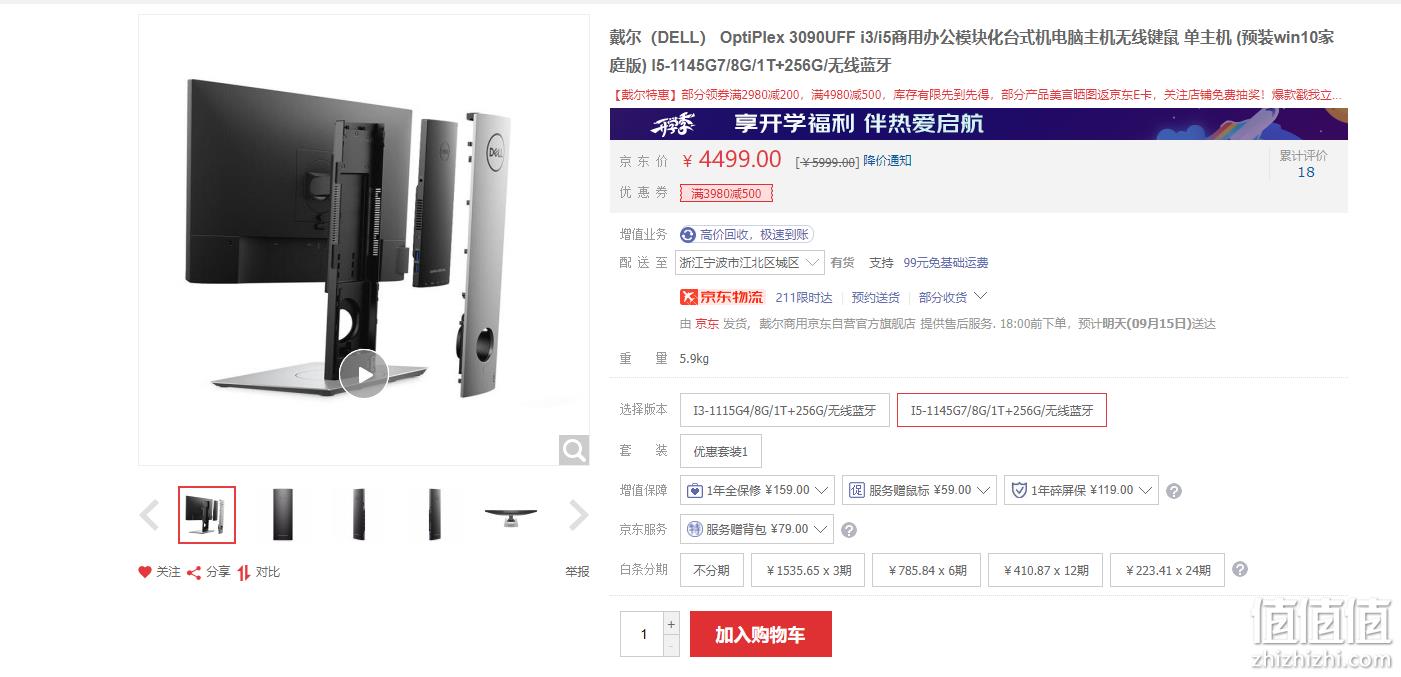This screenshot has height=677, width=1401.
Task: Open delivery address dropdown 浙江宁波市江北区城区
Action: pyautogui.click(x=751, y=262)
